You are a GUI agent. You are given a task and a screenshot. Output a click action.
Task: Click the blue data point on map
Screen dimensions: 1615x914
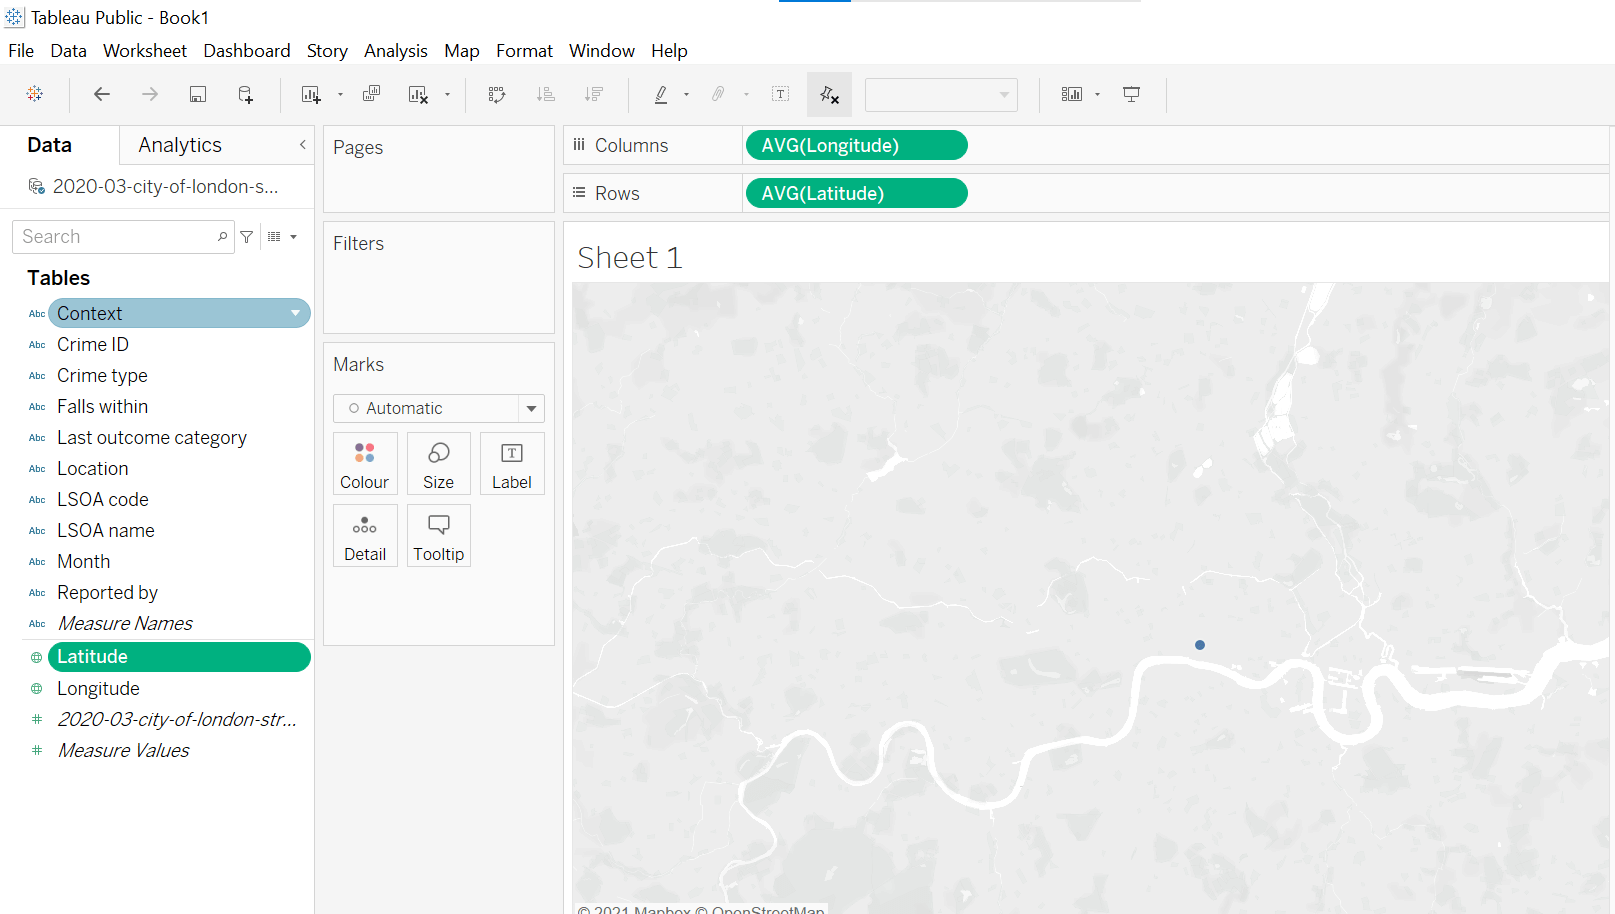pos(1200,645)
